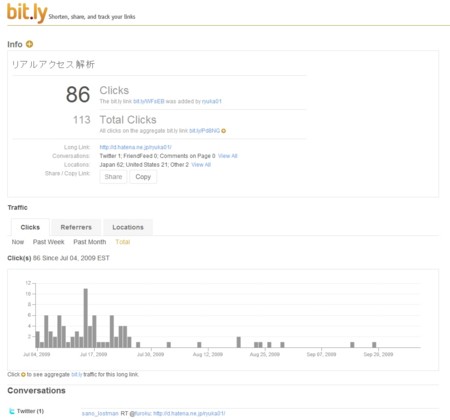Open the aggregate bit.ly/PdBNG link
The image size is (450, 420).
[x=204, y=131]
